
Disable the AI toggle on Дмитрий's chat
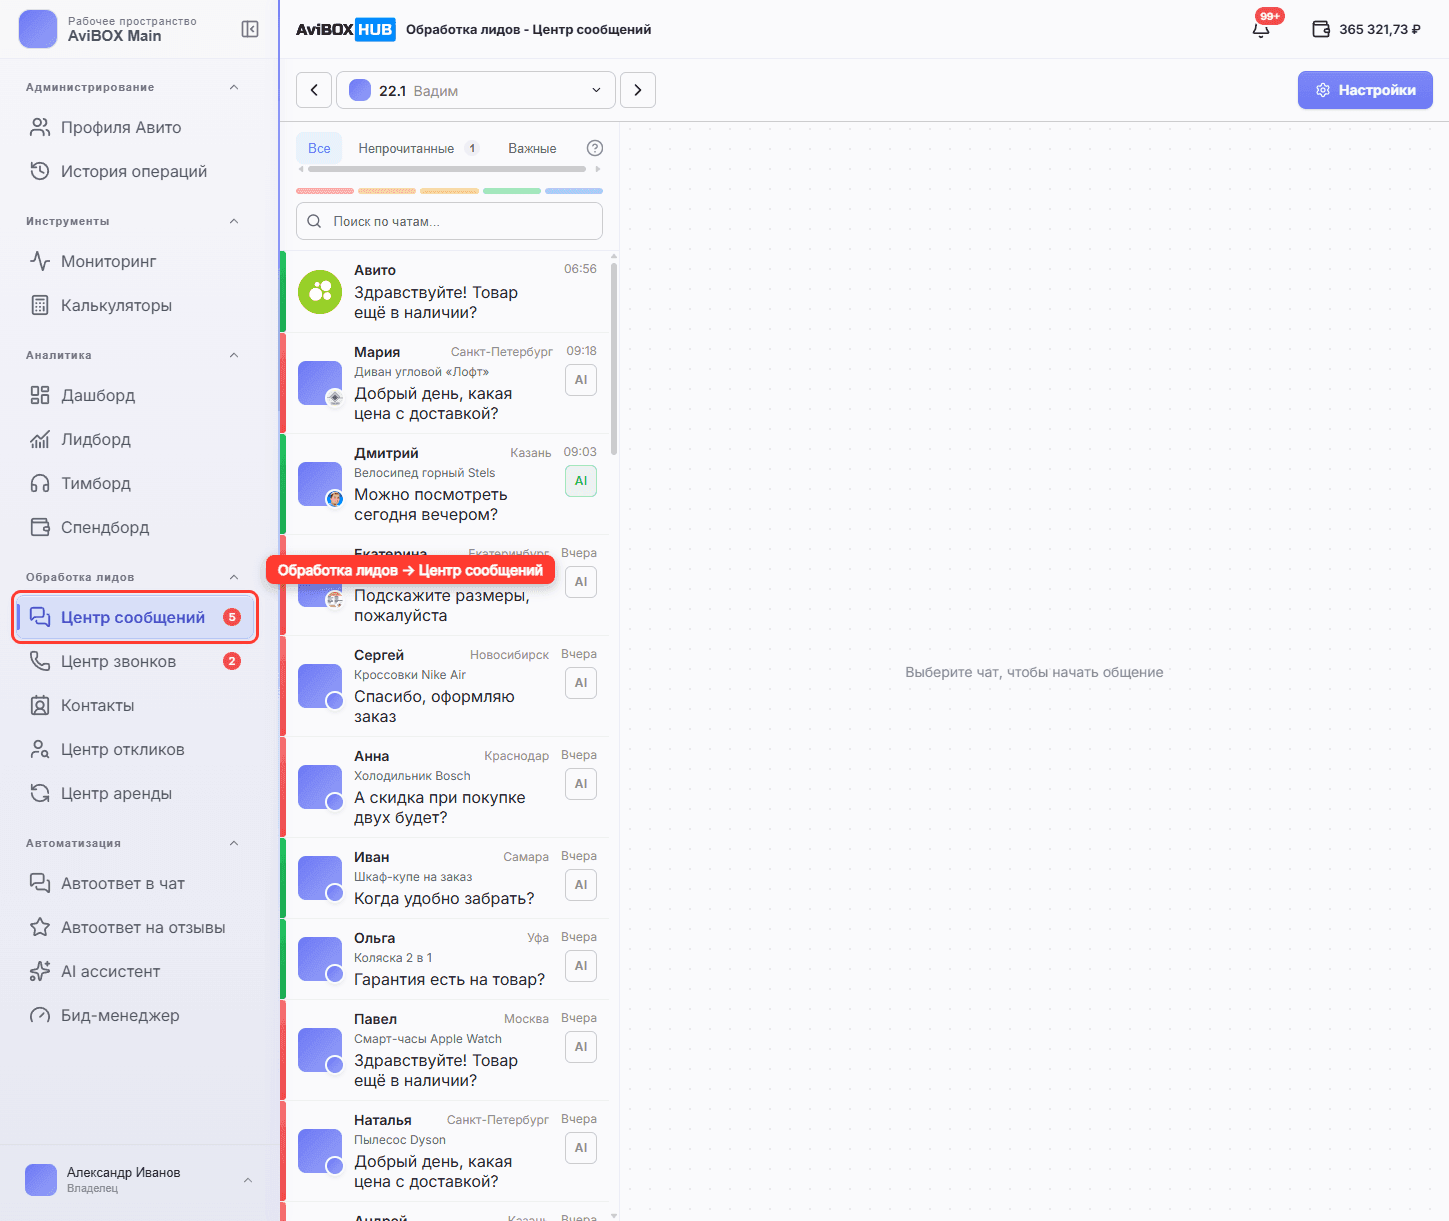click(x=581, y=481)
